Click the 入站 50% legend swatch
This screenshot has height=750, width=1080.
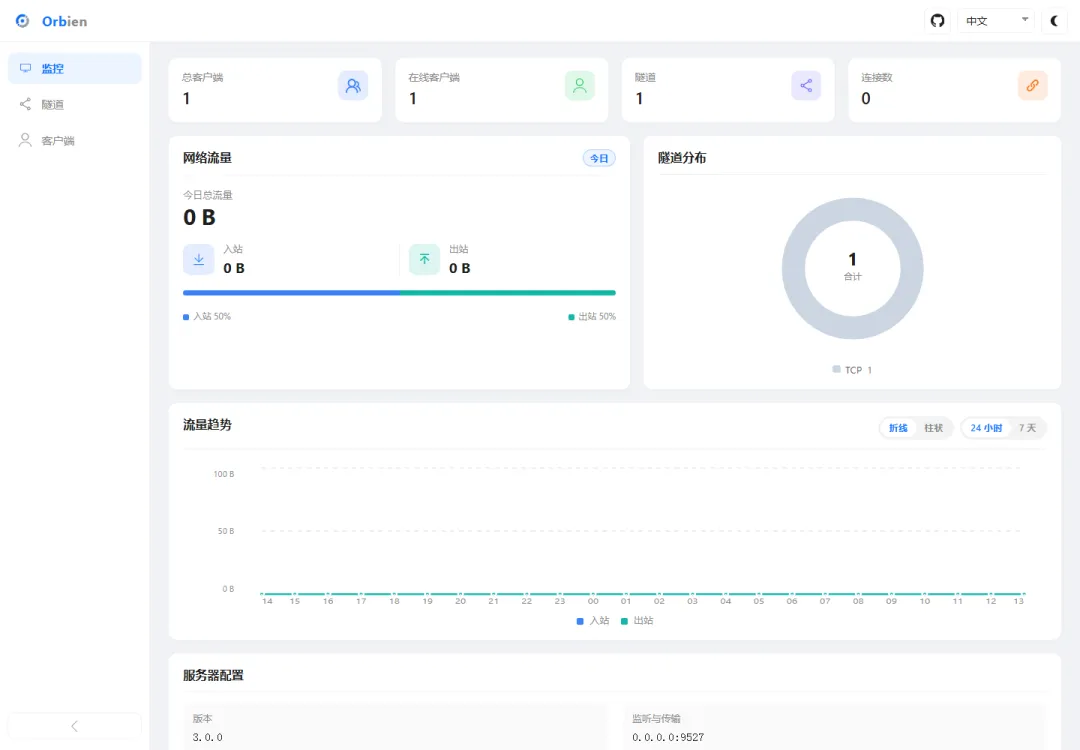(186, 317)
